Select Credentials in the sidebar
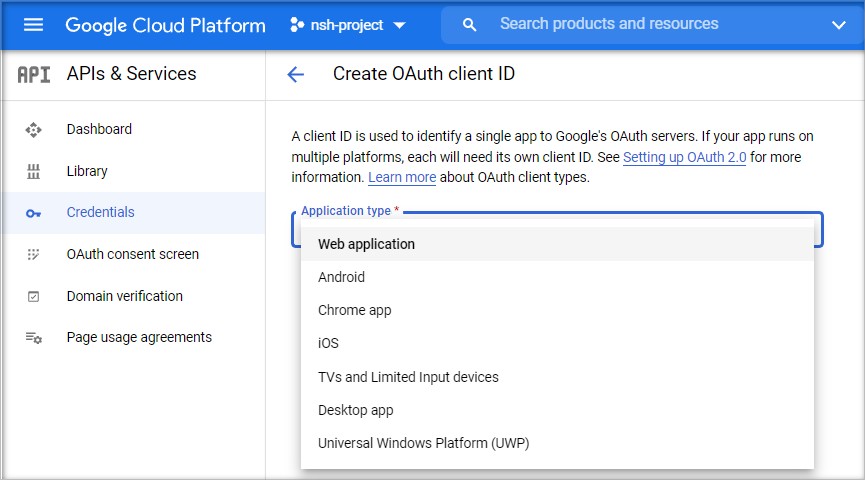 [133, 212]
